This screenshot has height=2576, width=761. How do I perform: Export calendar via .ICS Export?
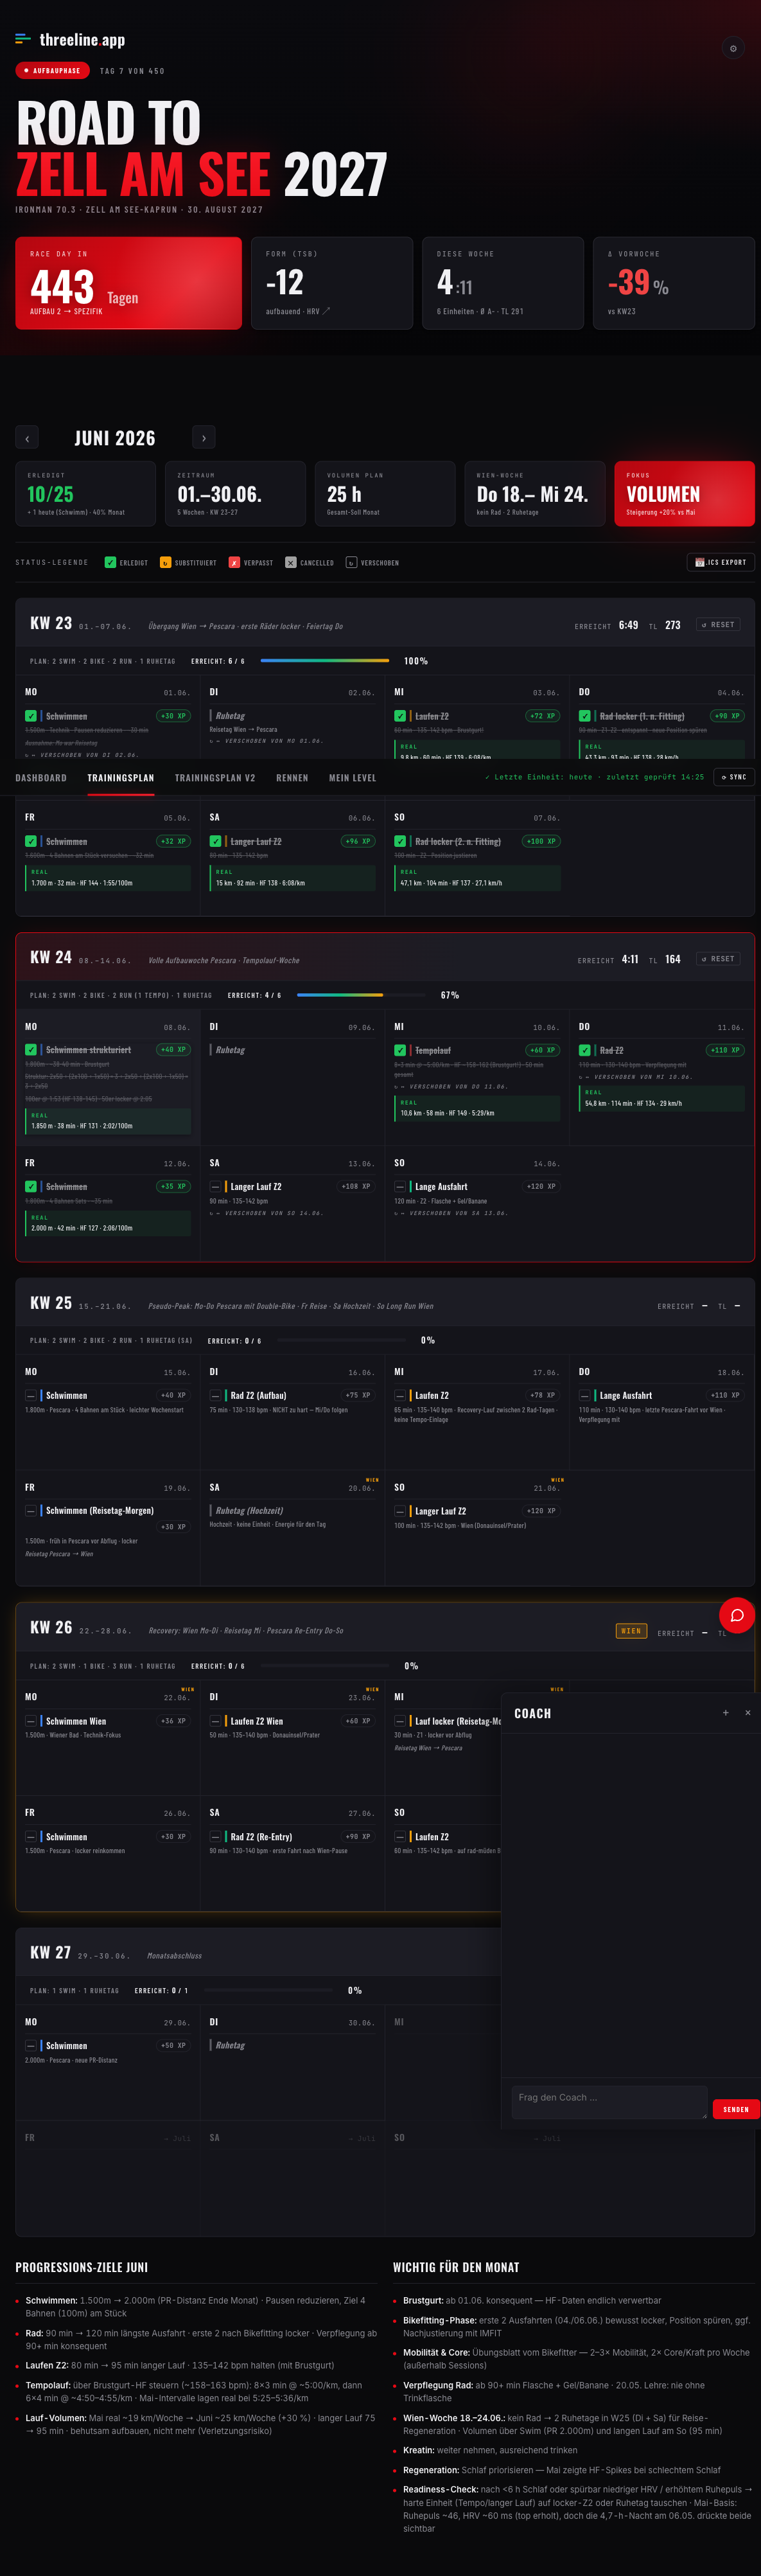pos(720,562)
